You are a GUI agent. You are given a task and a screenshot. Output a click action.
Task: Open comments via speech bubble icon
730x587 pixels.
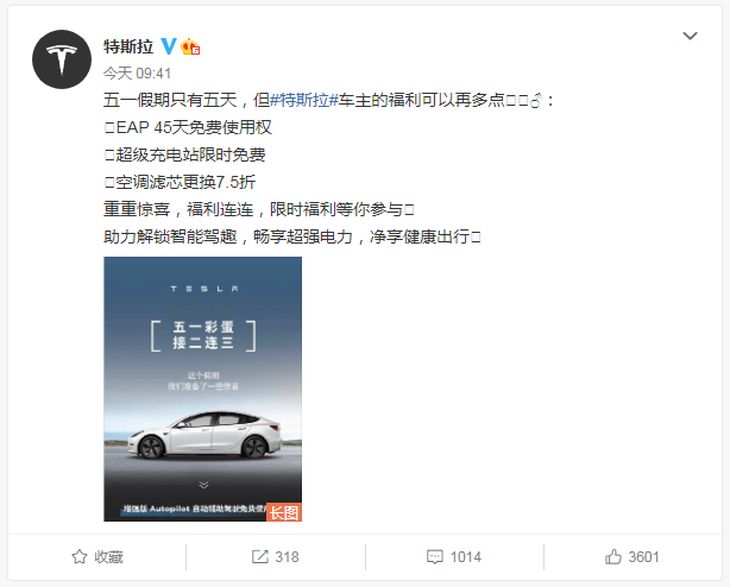coord(435,557)
